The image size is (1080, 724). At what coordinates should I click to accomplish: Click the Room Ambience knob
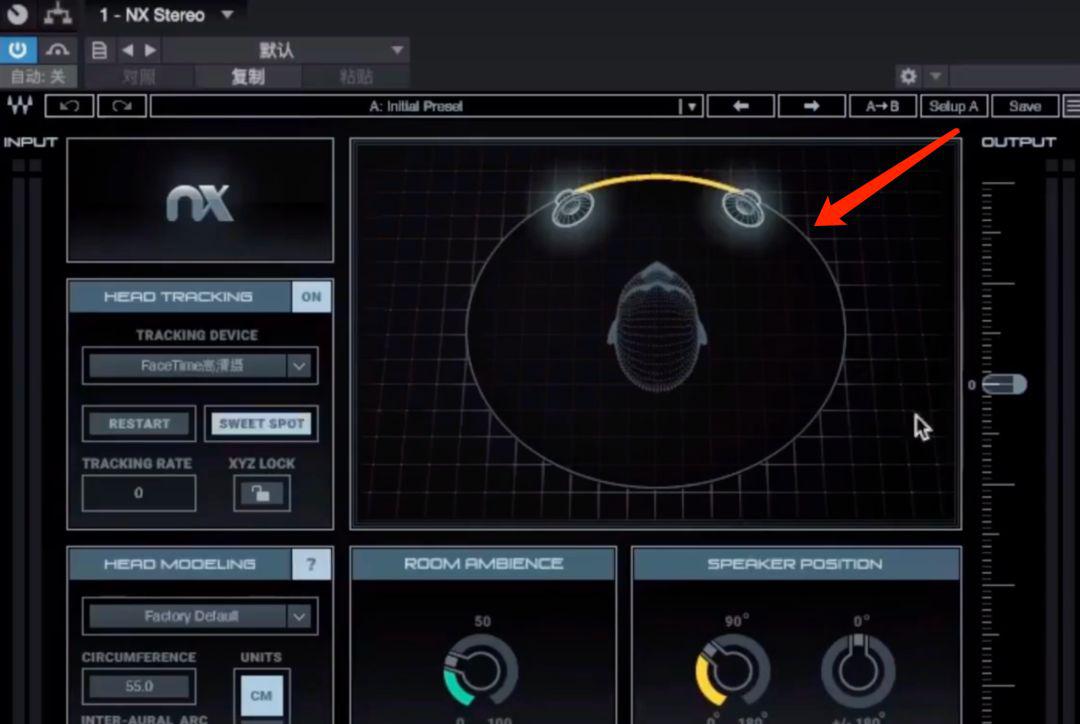click(480, 670)
